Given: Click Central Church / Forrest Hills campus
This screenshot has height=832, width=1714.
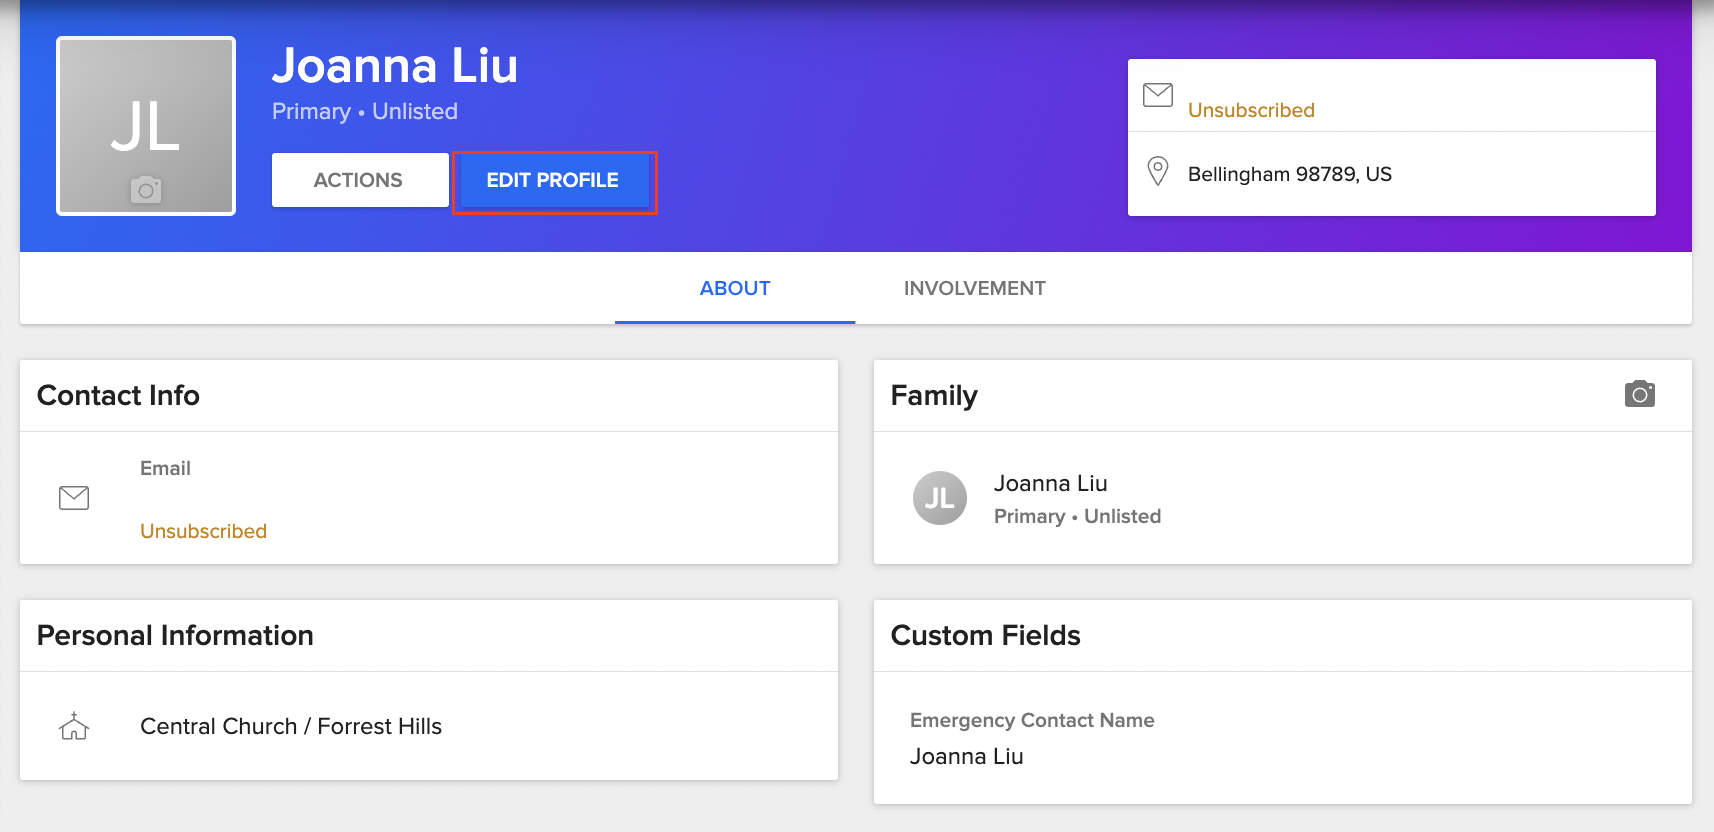Looking at the screenshot, I should pos(291,726).
